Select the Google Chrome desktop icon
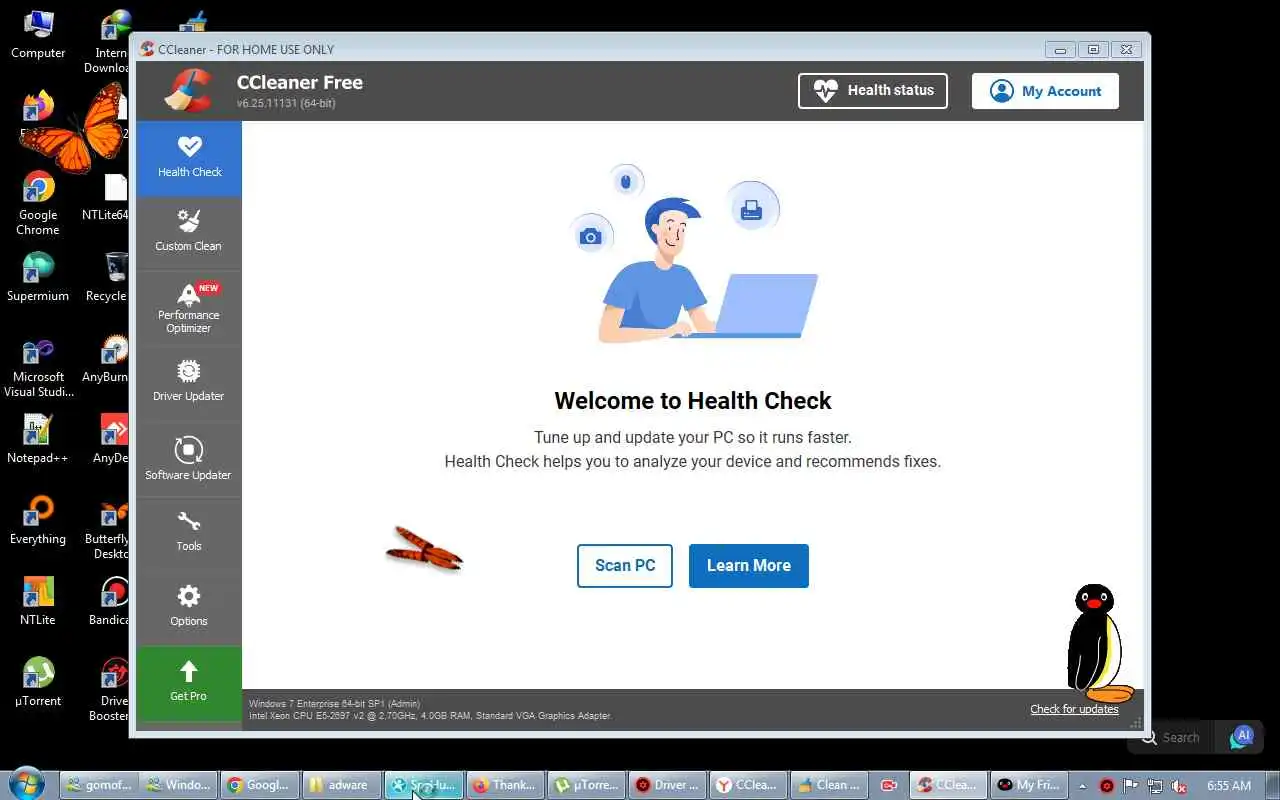This screenshot has width=1280, height=800. tap(38, 203)
